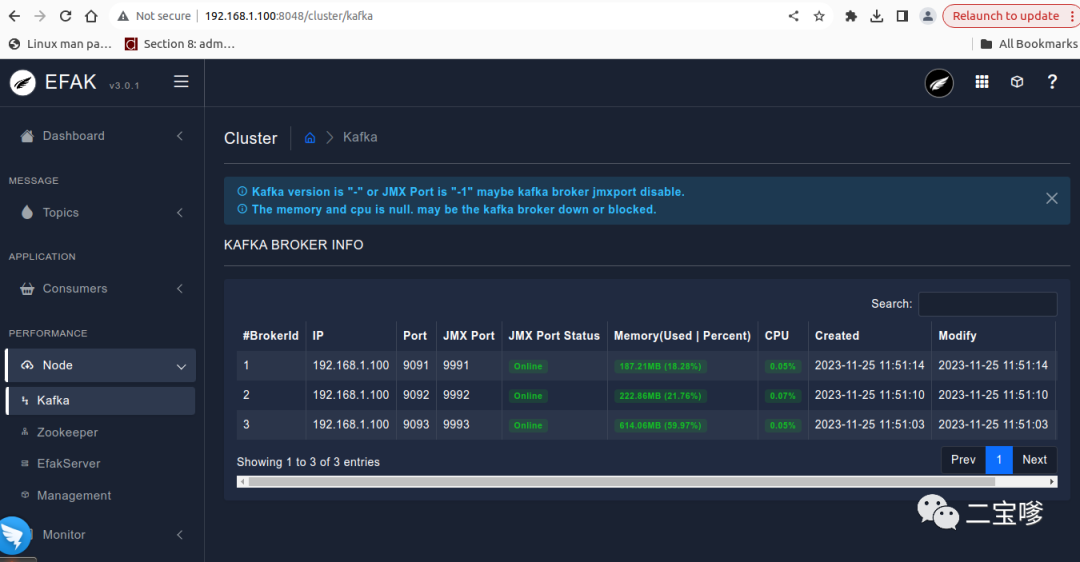Click the Prev pagination button

(x=963, y=459)
